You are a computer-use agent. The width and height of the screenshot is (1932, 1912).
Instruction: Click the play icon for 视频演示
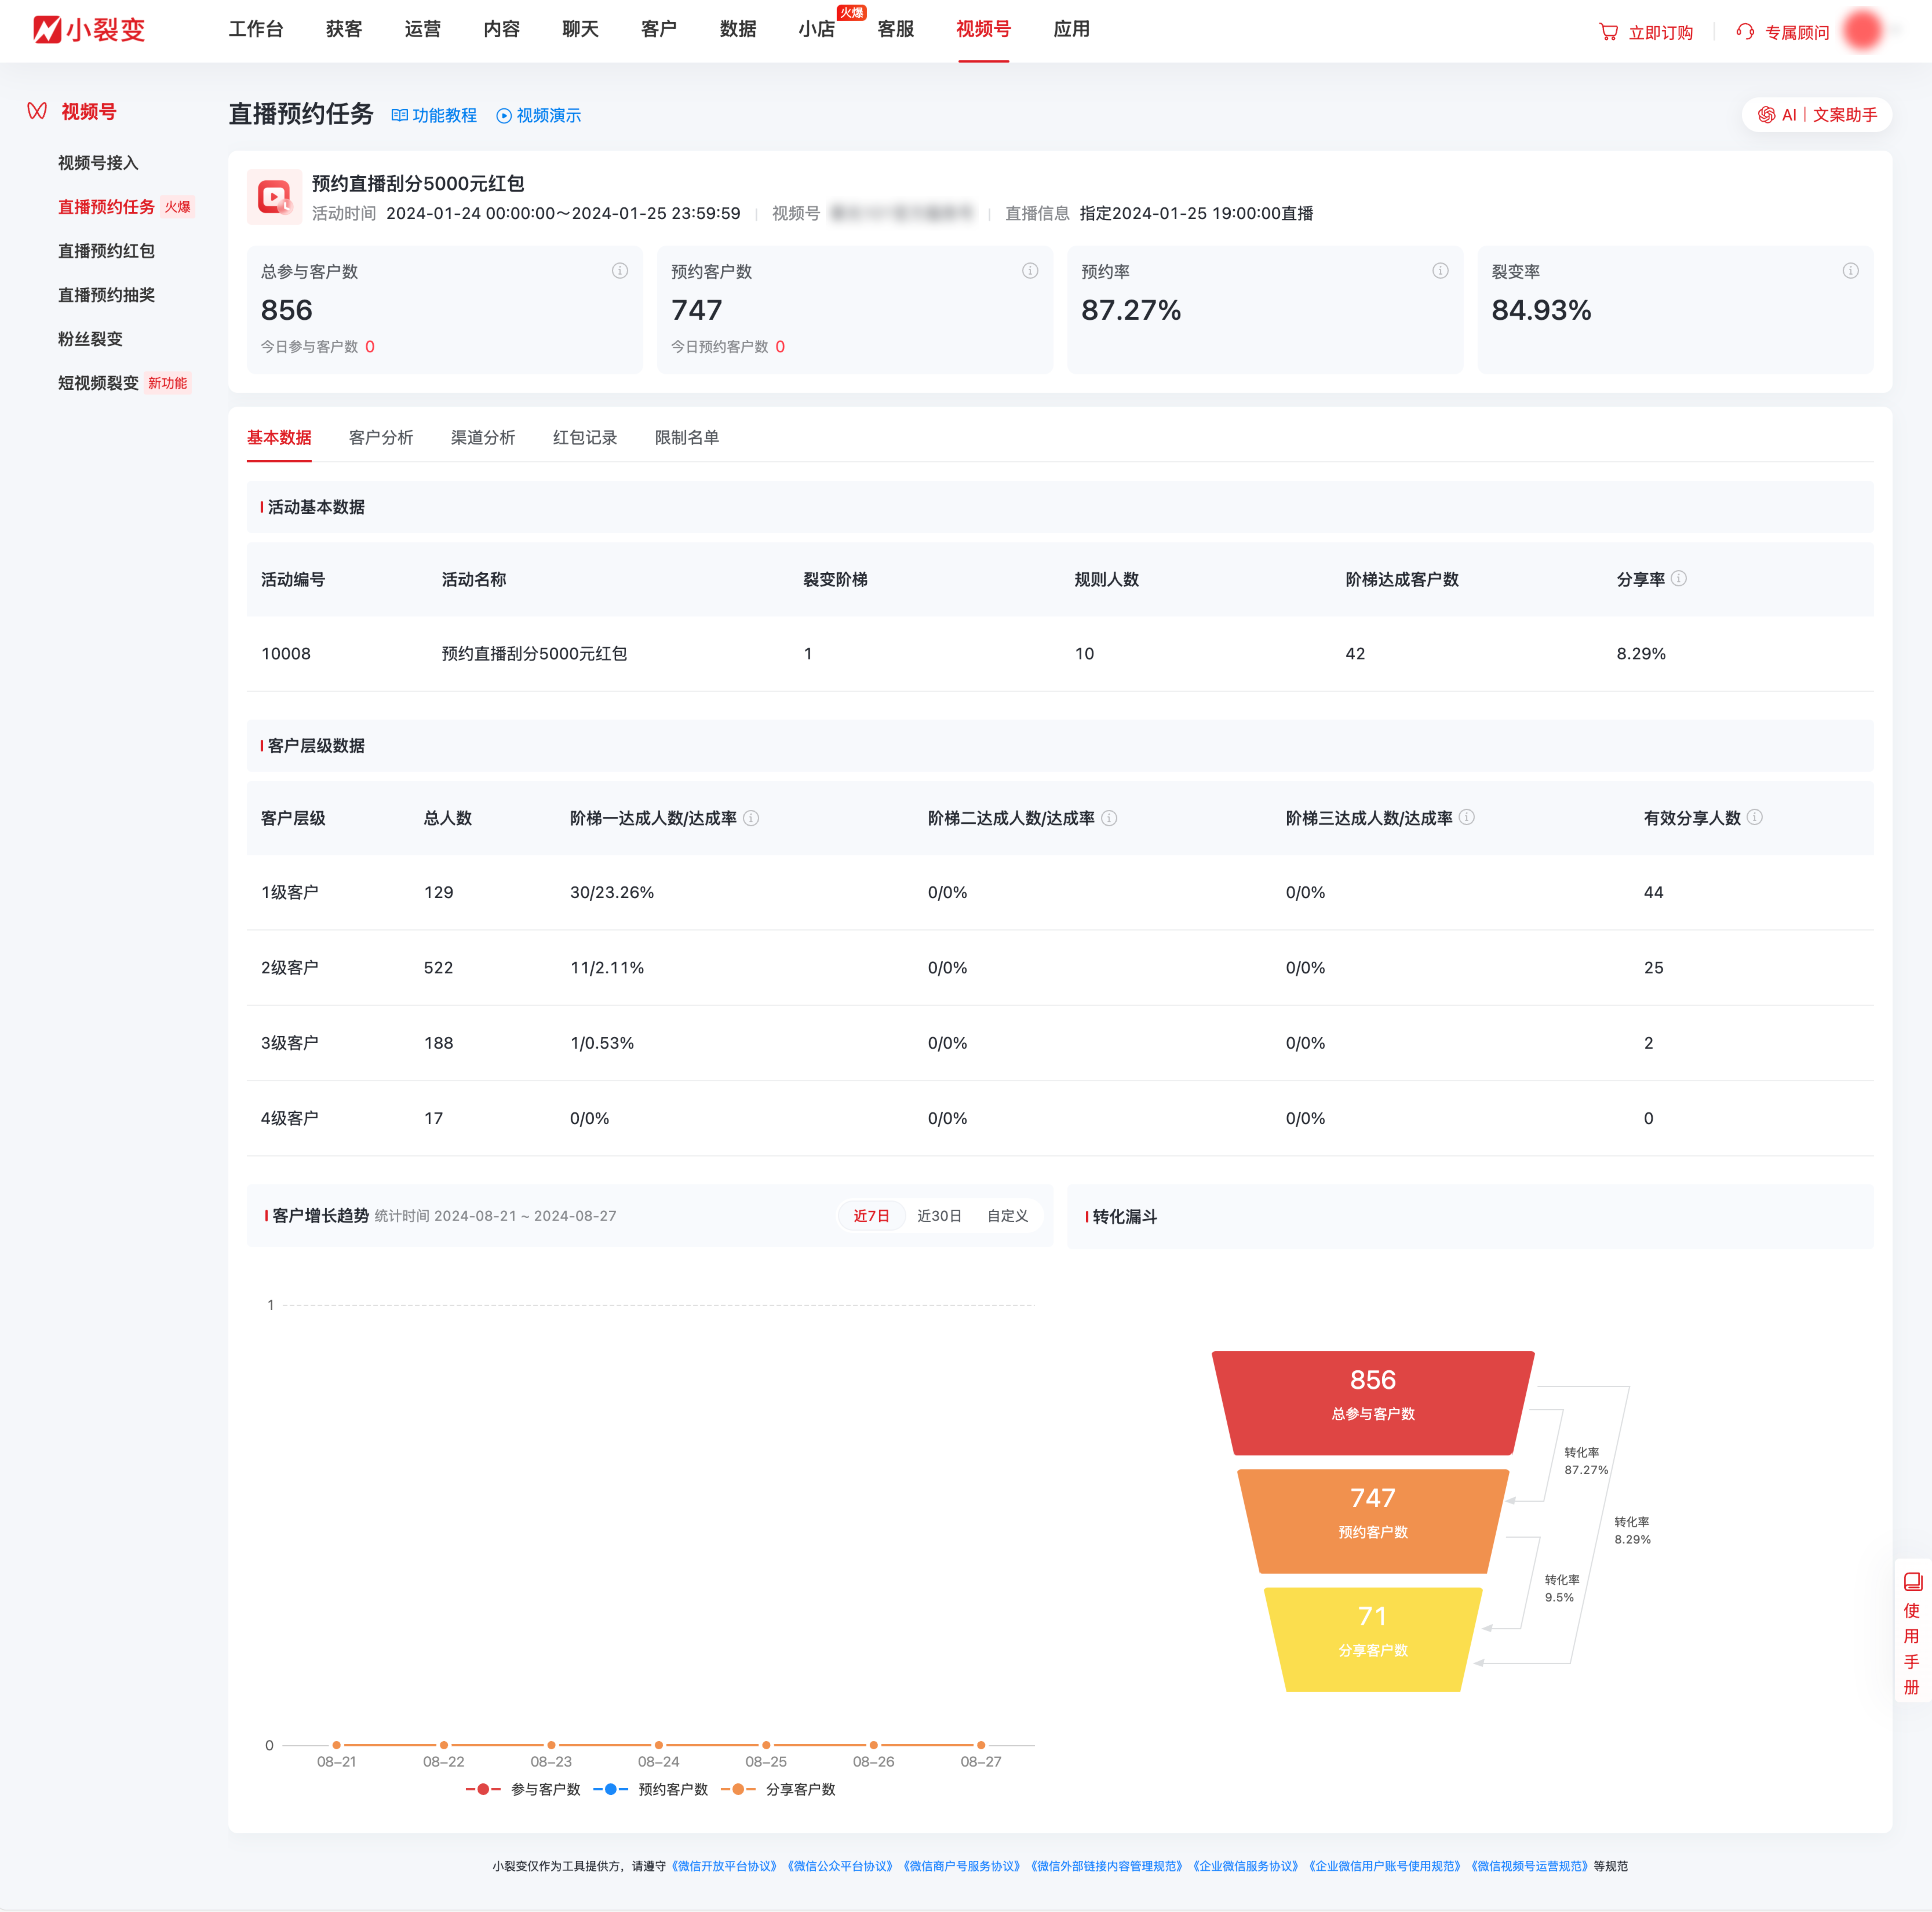tap(504, 116)
